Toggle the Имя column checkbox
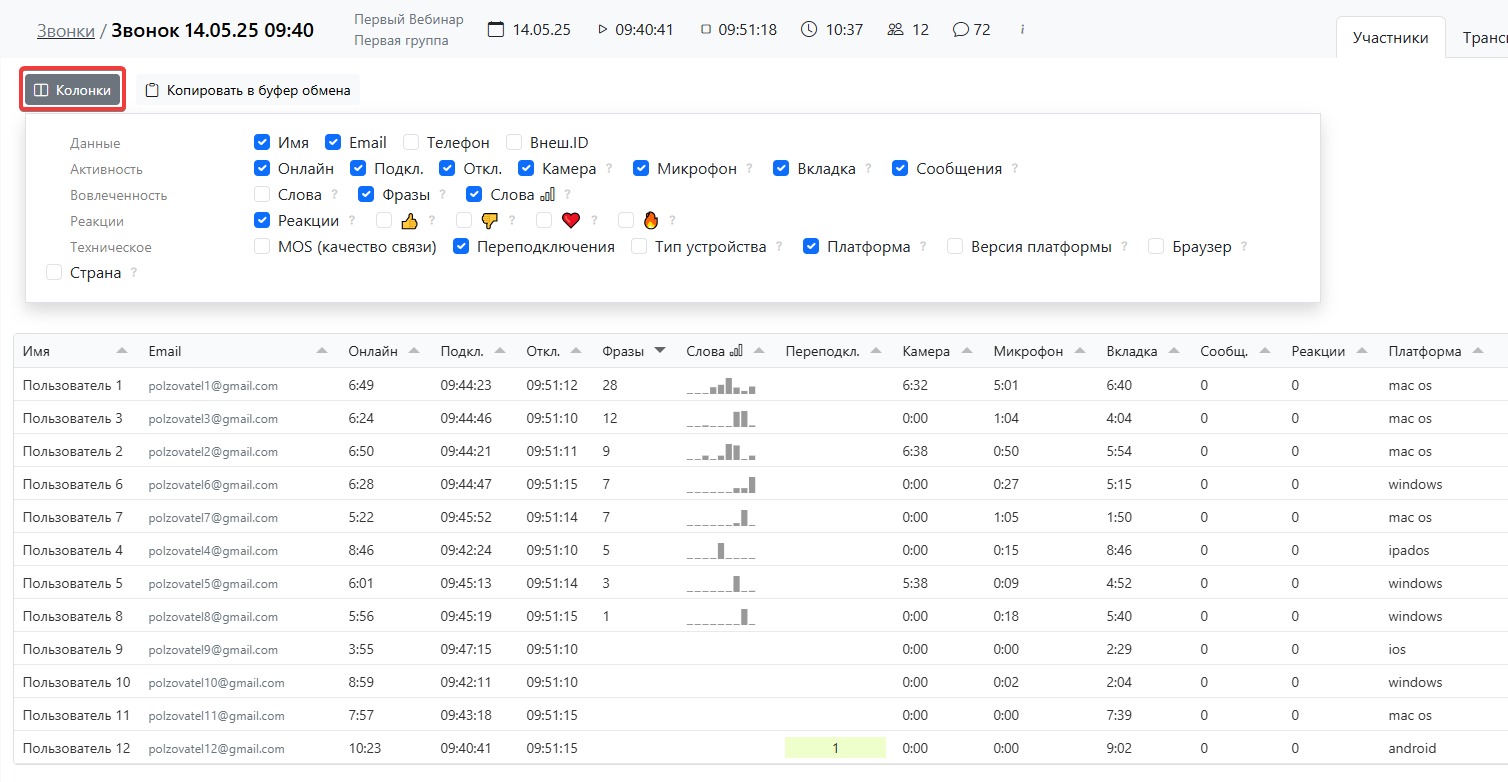1508x782 pixels. pyautogui.click(x=262, y=143)
